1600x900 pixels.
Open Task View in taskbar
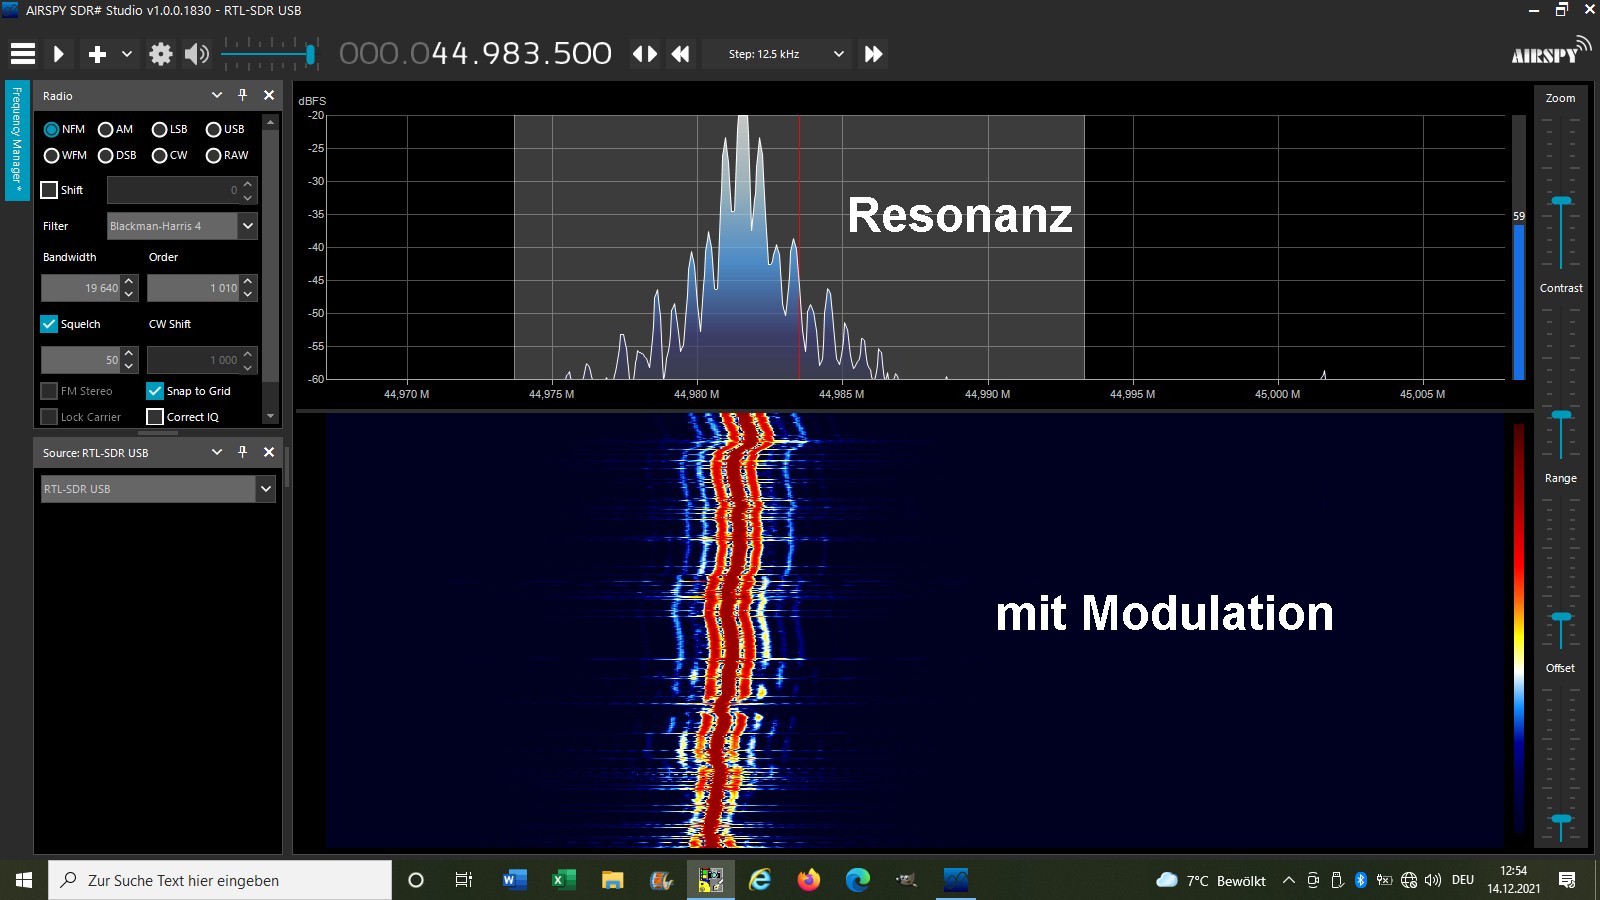pyautogui.click(x=464, y=880)
